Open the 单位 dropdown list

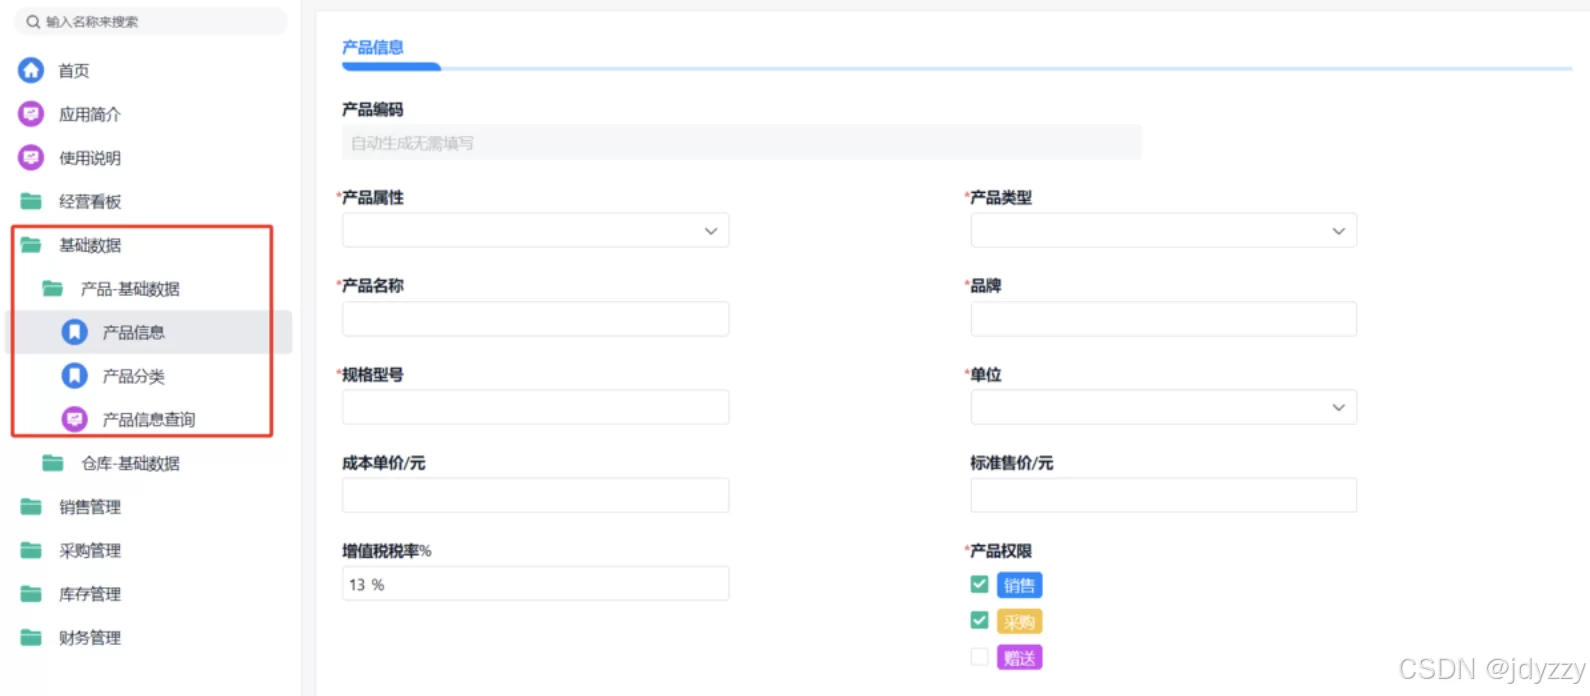point(1163,408)
